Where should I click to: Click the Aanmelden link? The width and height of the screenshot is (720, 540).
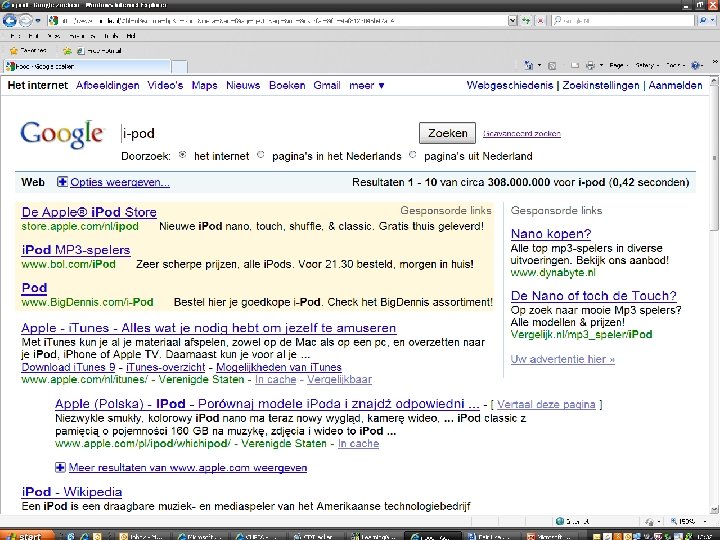click(675, 85)
